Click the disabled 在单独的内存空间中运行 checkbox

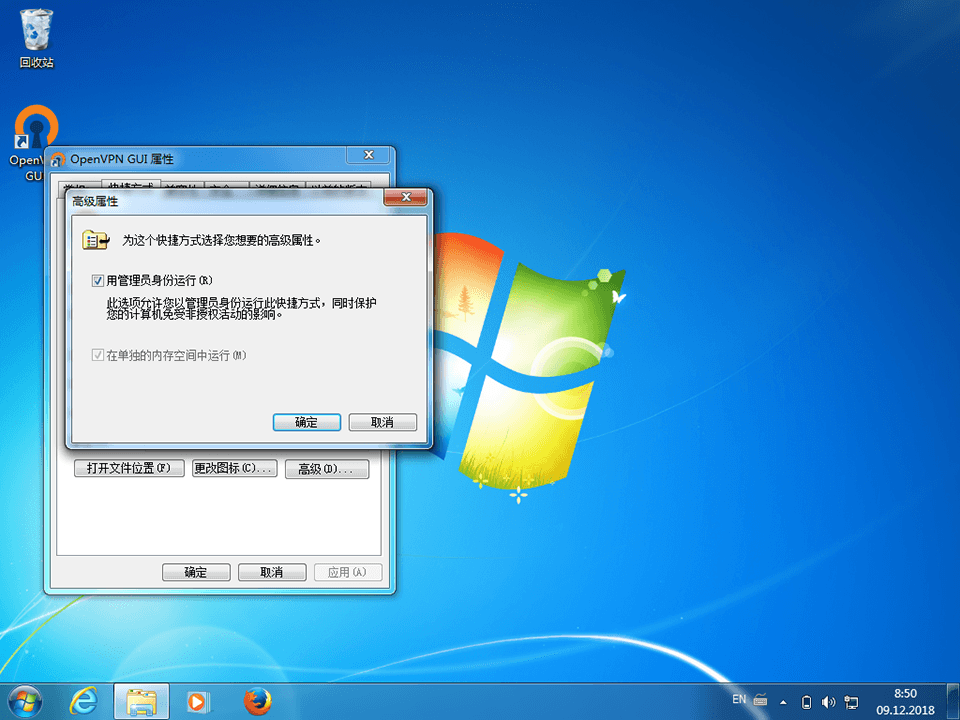click(97, 355)
